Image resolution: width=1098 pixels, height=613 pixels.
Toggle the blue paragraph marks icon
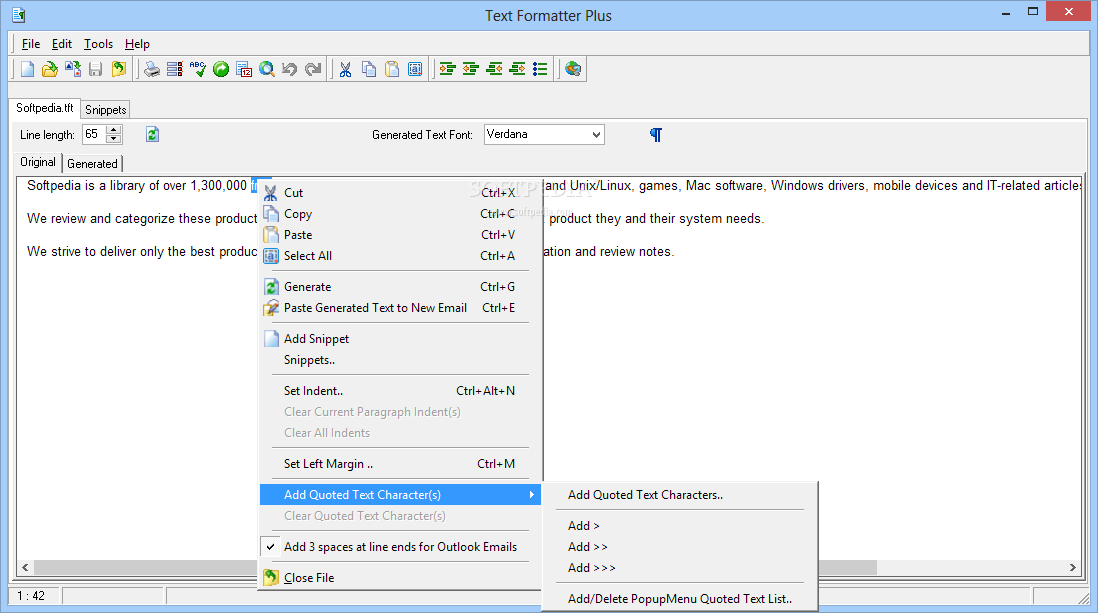(656, 134)
